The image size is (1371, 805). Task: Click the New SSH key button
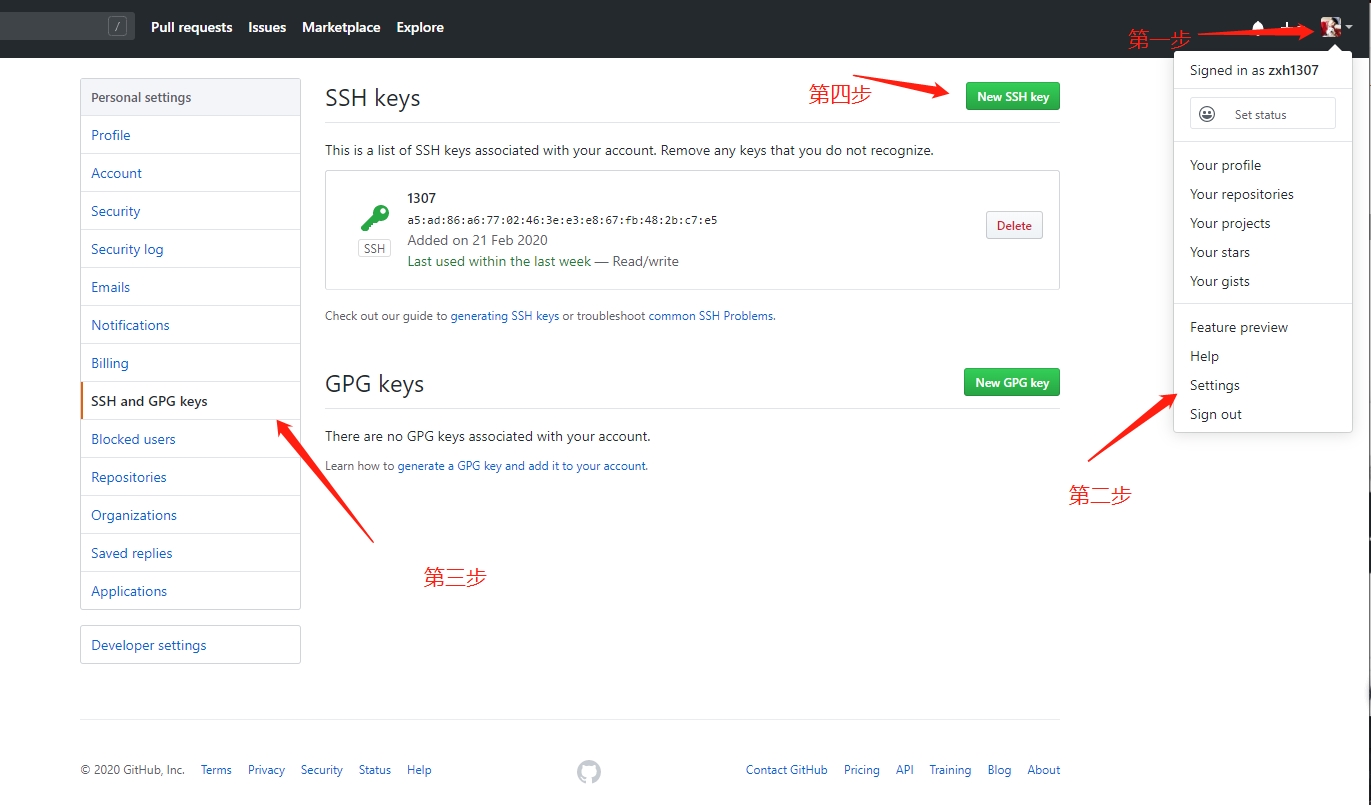(1013, 96)
